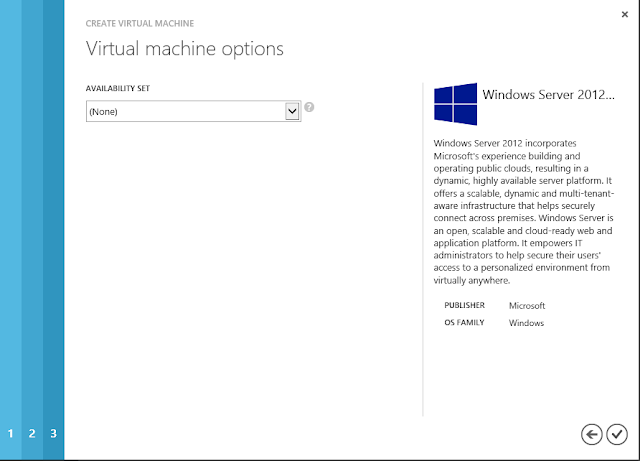Close the Create Virtual Machine dialog
Viewport: 640px width, 461px height.
pyautogui.click(x=624, y=15)
